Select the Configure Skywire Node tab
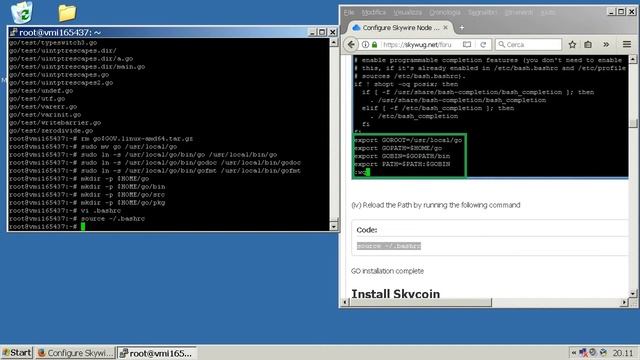 (x=399, y=27)
